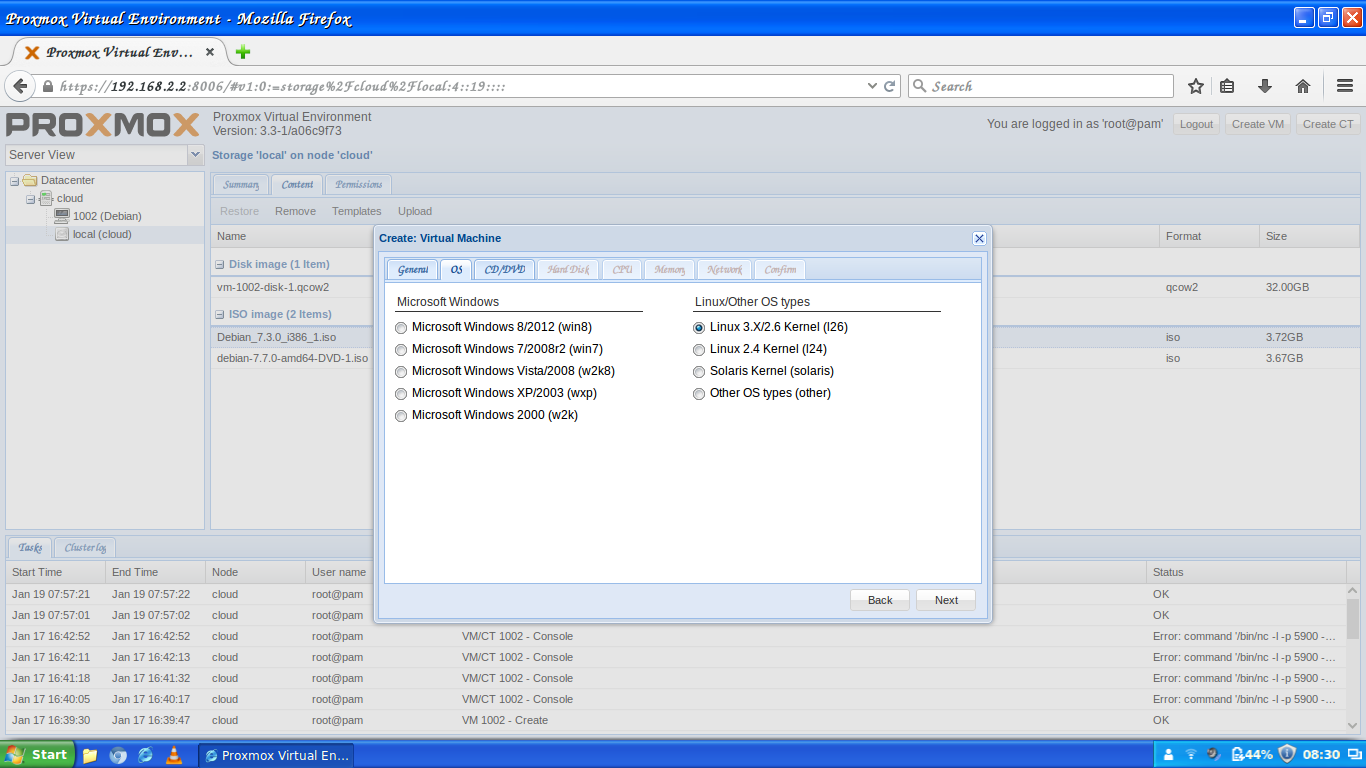
Task: Reload the page with the refresh icon
Action: [x=889, y=86]
